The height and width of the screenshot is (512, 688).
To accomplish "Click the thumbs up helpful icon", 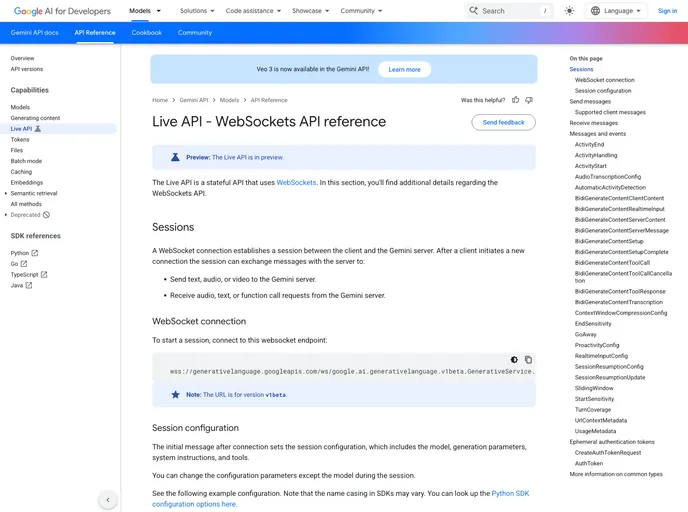I will 516,100.
